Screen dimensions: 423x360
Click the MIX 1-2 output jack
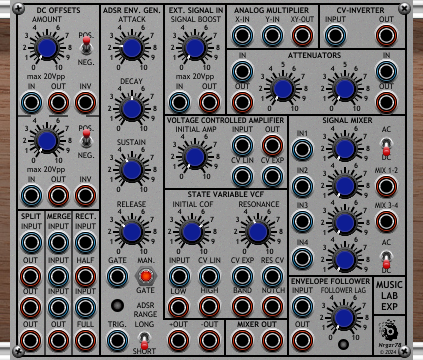click(386, 186)
